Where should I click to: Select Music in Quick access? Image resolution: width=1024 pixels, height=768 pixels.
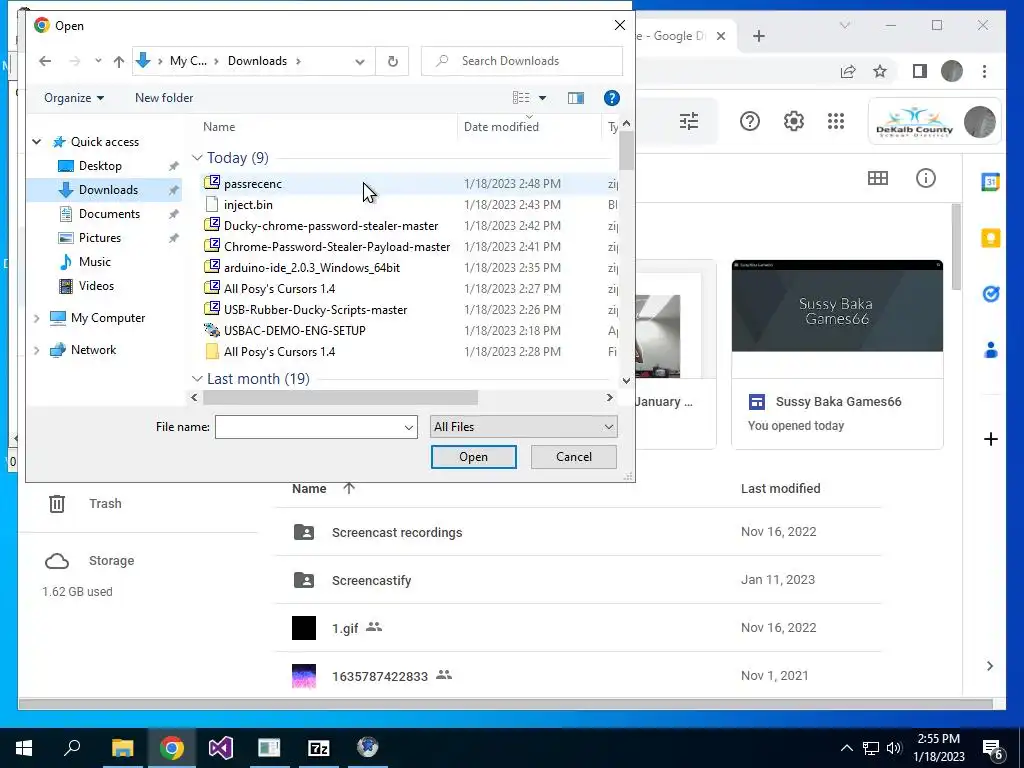point(95,262)
